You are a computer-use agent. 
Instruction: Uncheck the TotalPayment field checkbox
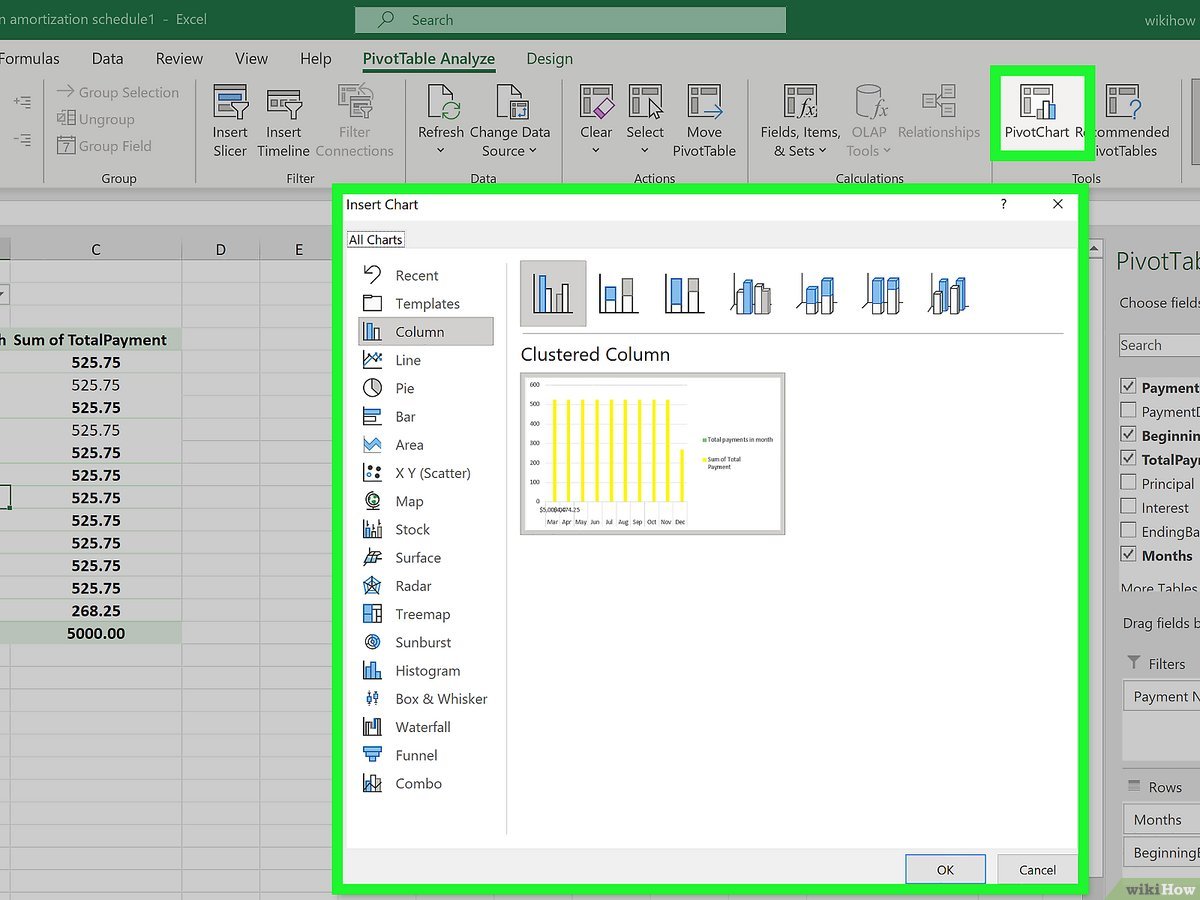coord(1129,459)
